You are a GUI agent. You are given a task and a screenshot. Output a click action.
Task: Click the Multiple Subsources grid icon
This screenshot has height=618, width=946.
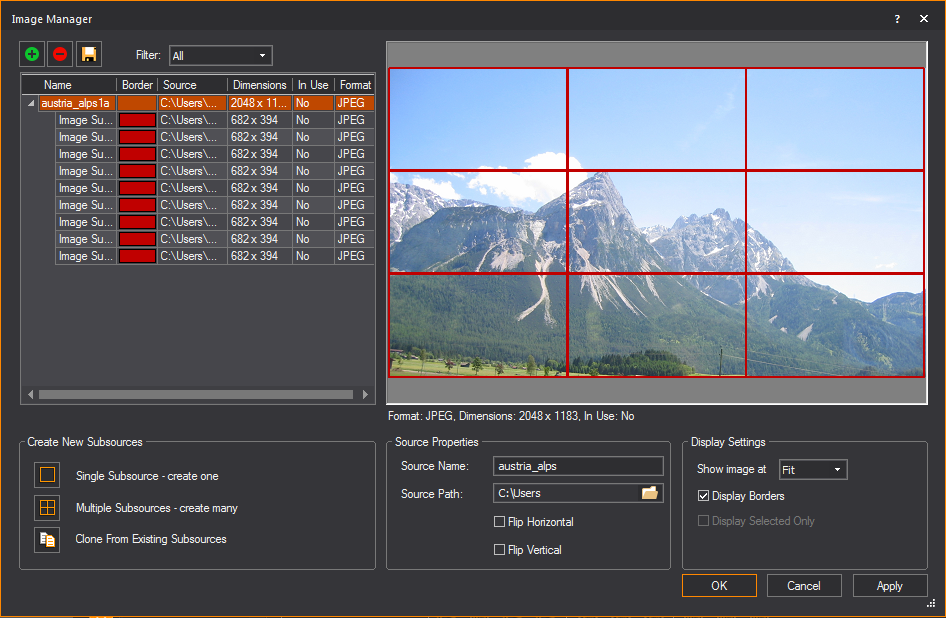point(47,507)
